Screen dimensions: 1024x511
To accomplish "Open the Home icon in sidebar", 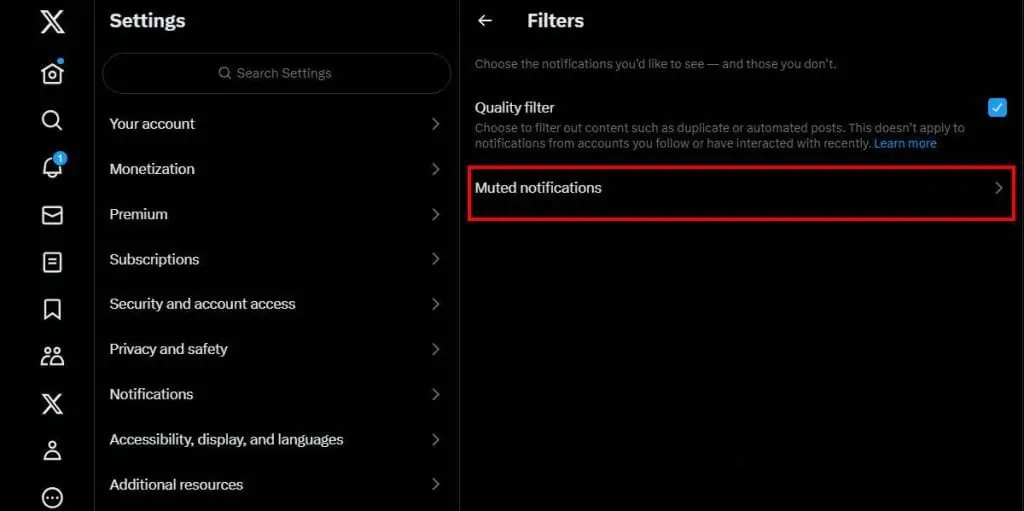I will click(52, 73).
